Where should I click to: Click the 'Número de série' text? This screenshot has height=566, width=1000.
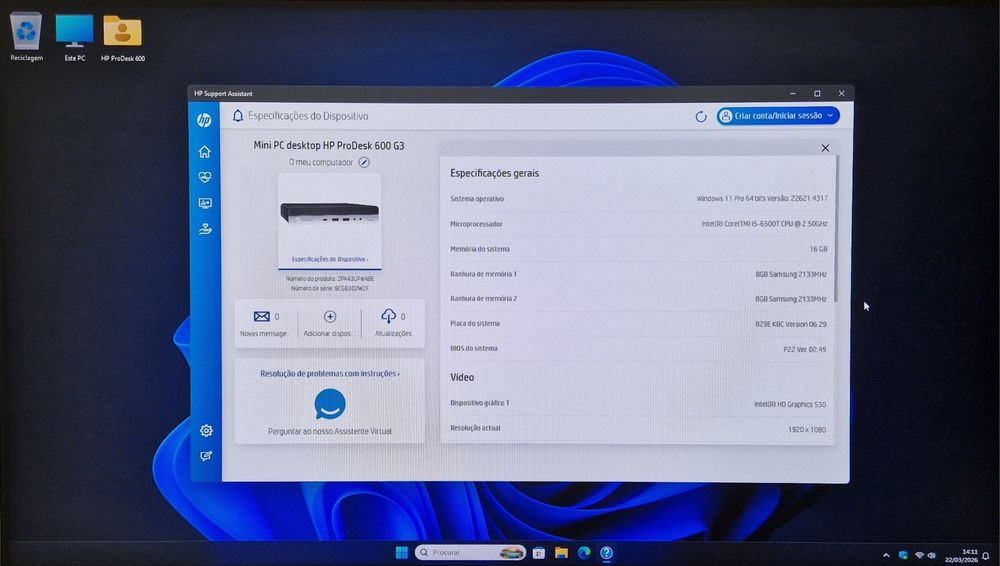tap(330, 288)
